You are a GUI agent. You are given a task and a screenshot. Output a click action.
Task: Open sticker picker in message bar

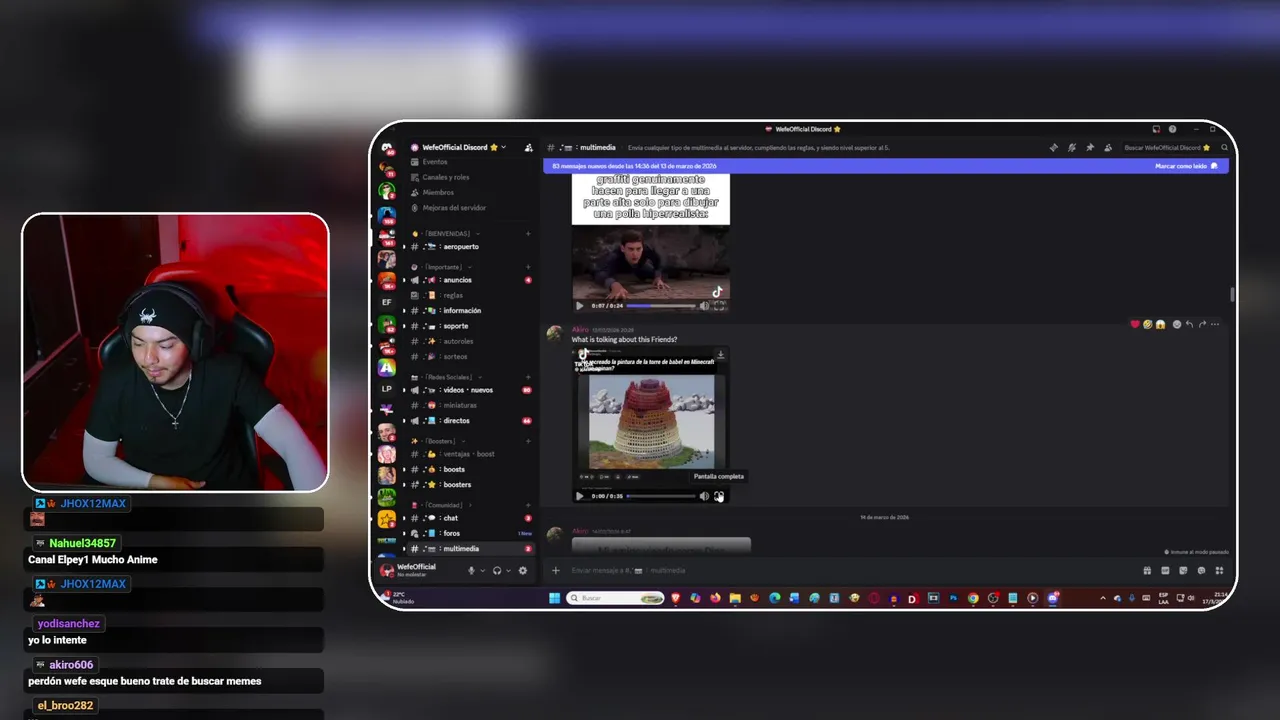(1183, 570)
